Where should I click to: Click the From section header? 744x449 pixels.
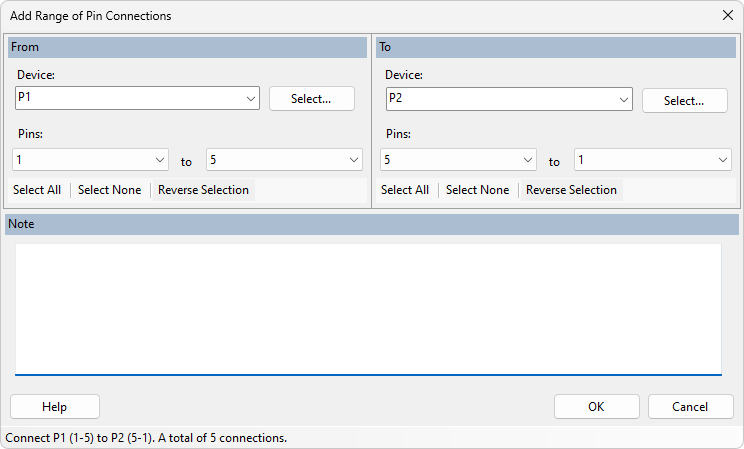pos(187,47)
